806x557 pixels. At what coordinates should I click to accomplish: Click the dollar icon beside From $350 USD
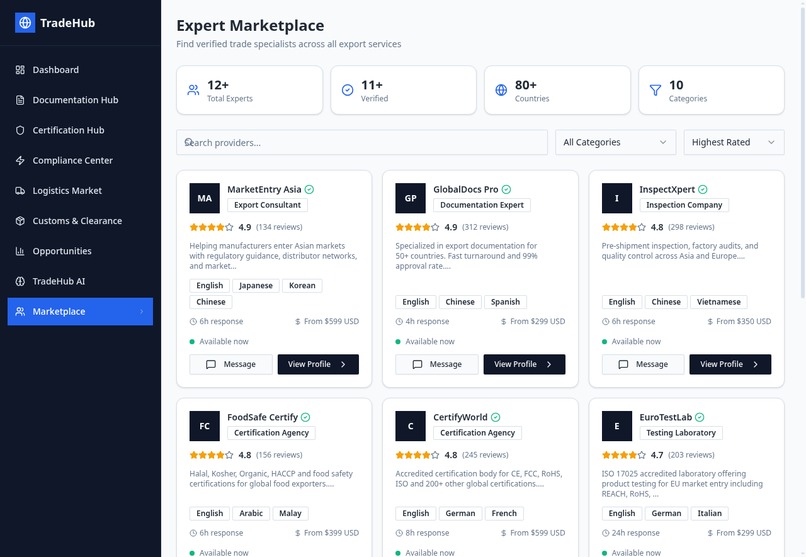pos(710,322)
